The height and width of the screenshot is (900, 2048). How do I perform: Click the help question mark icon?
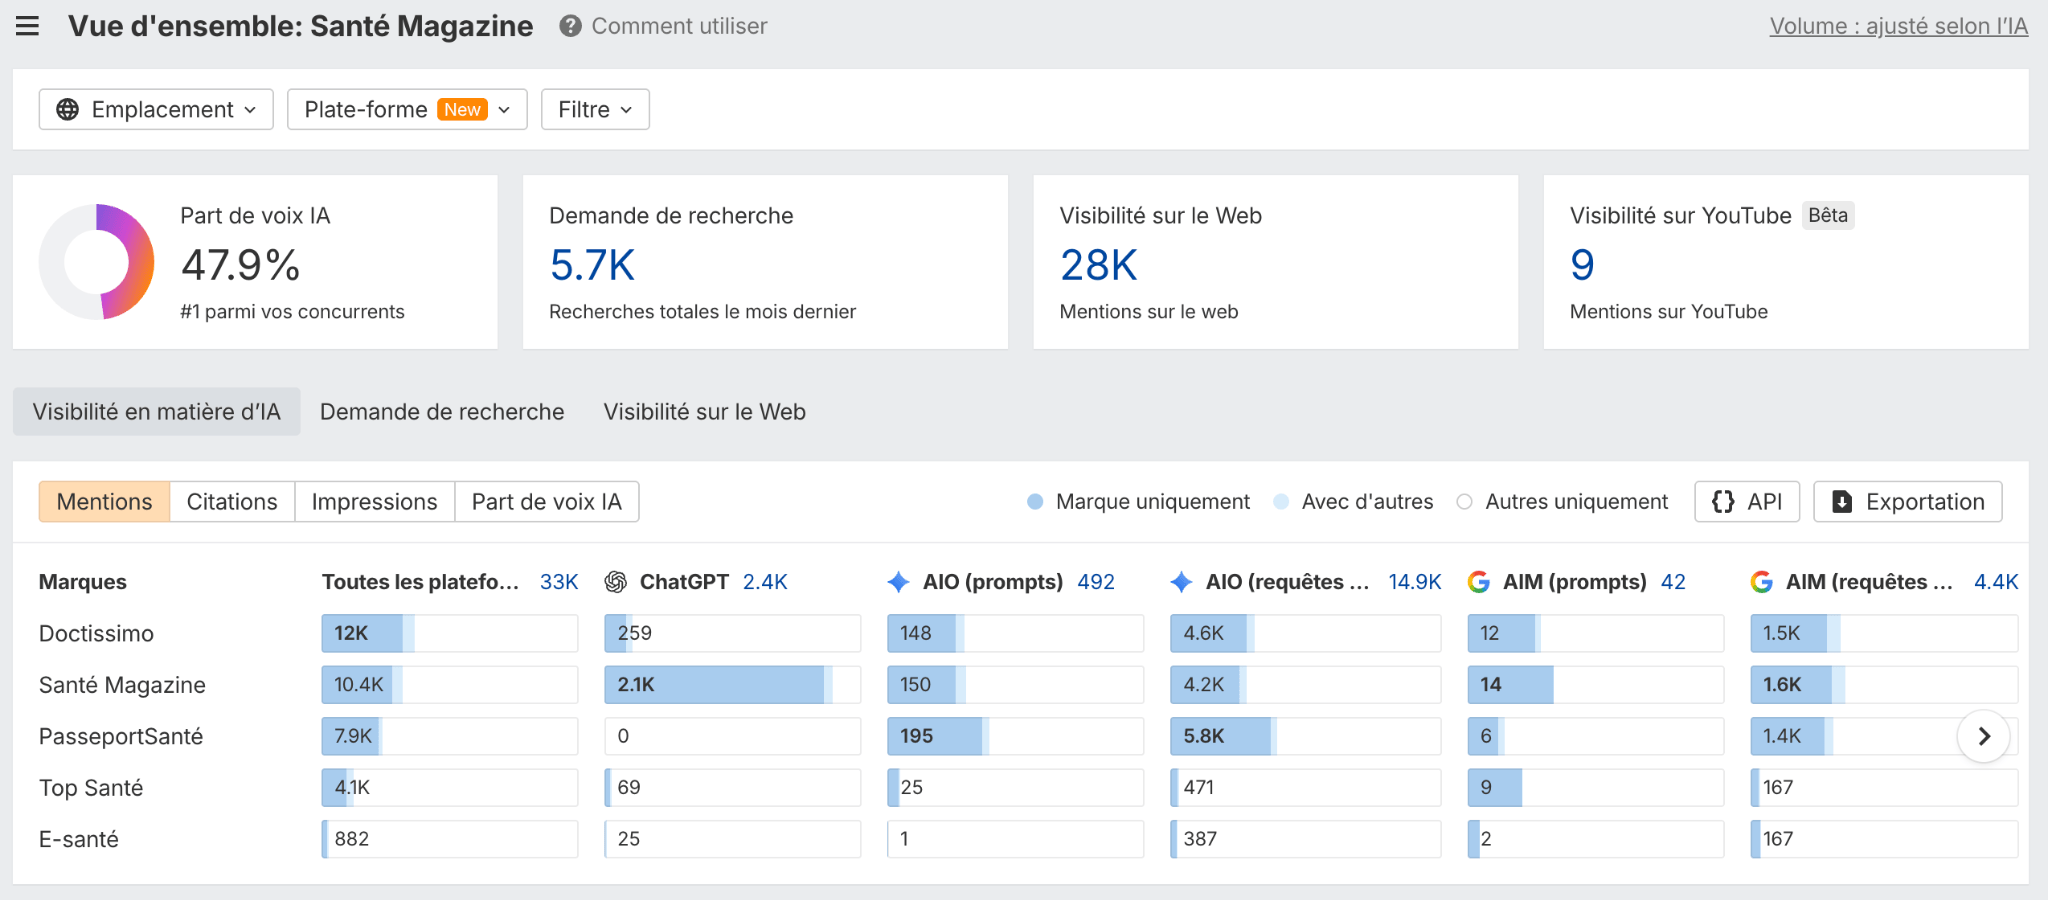coord(570,26)
